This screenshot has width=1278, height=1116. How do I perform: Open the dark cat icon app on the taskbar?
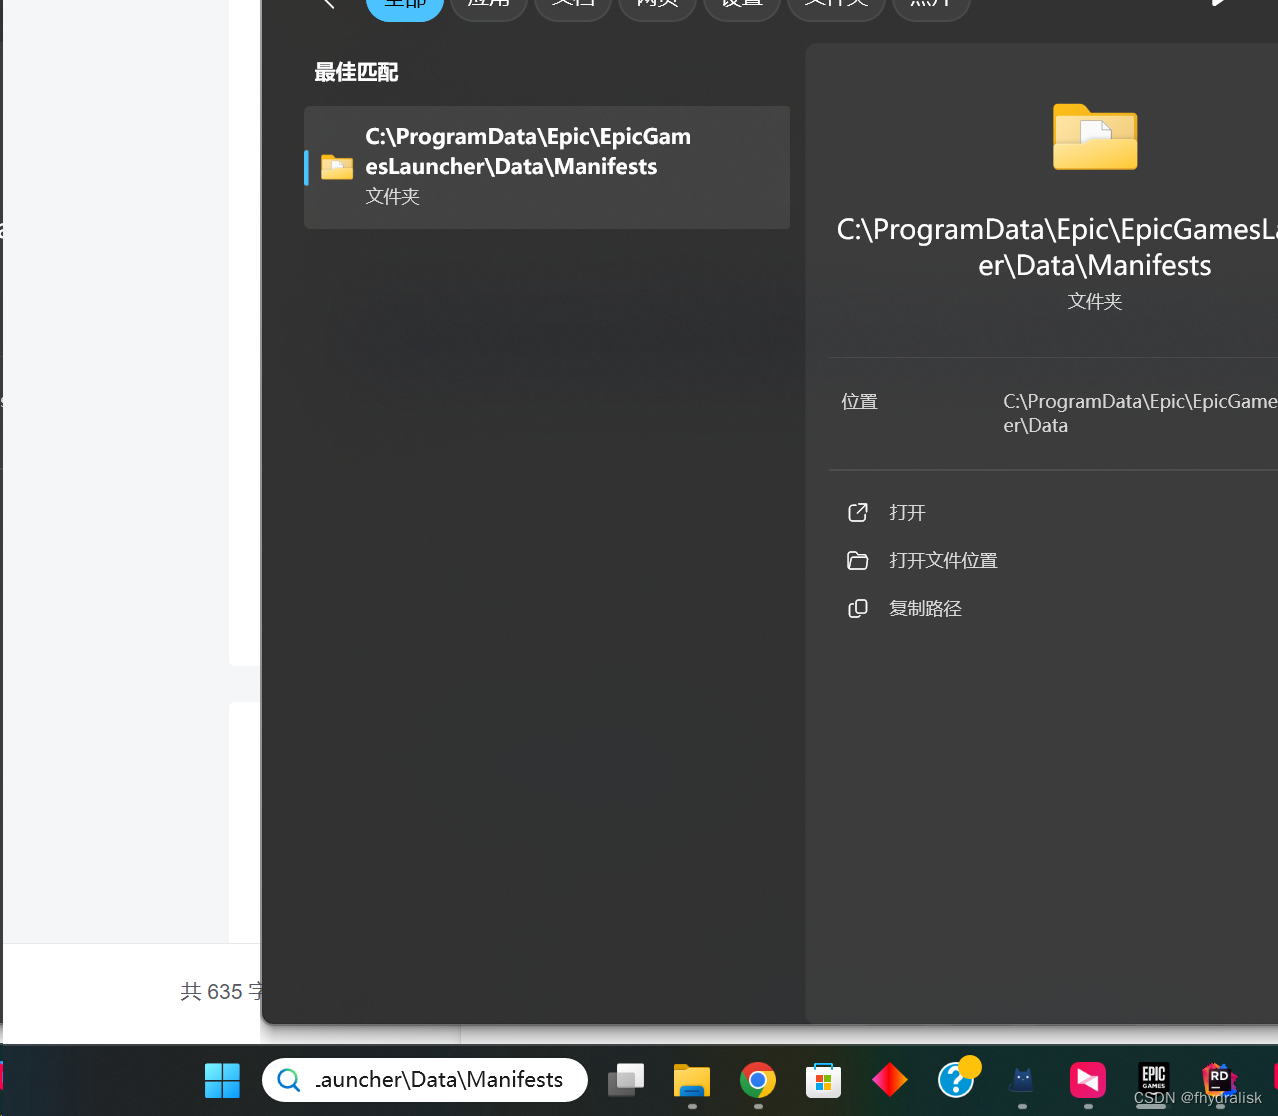(1022, 1080)
